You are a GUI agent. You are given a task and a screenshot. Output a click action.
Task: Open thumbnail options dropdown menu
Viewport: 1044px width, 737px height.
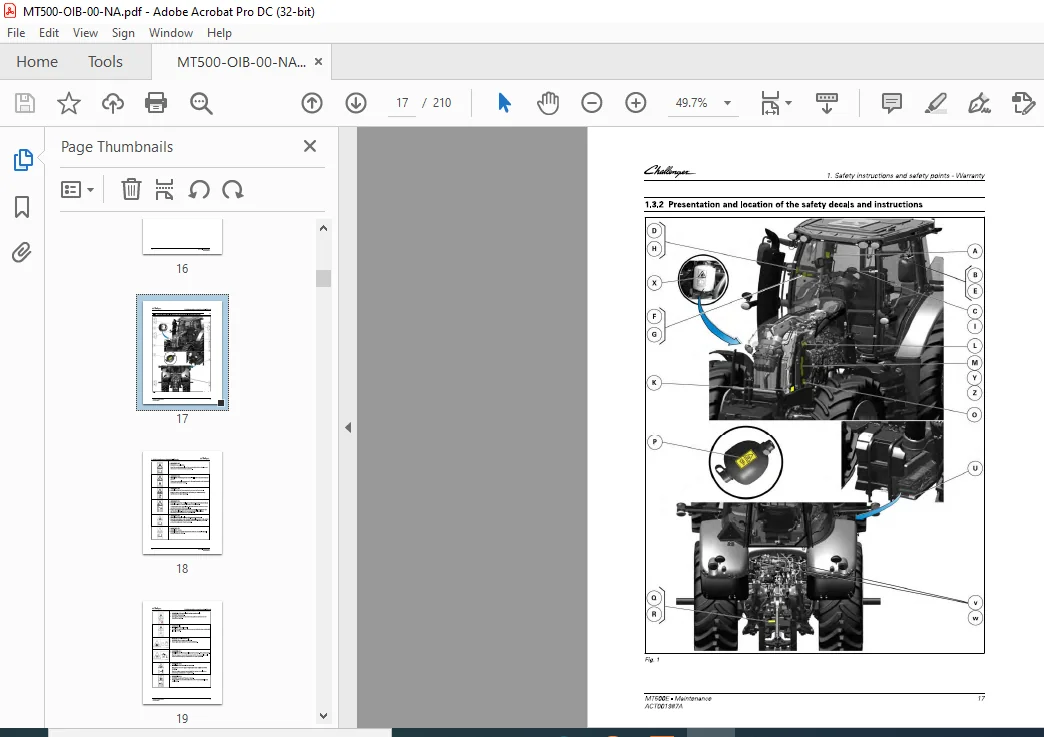[77, 190]
